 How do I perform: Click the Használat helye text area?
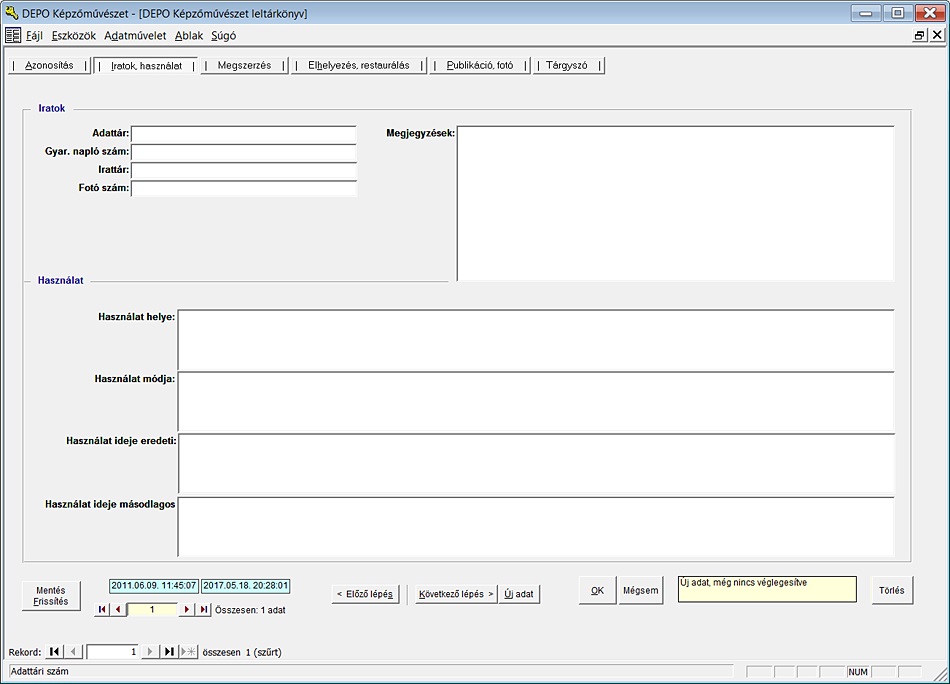point(535,340)
